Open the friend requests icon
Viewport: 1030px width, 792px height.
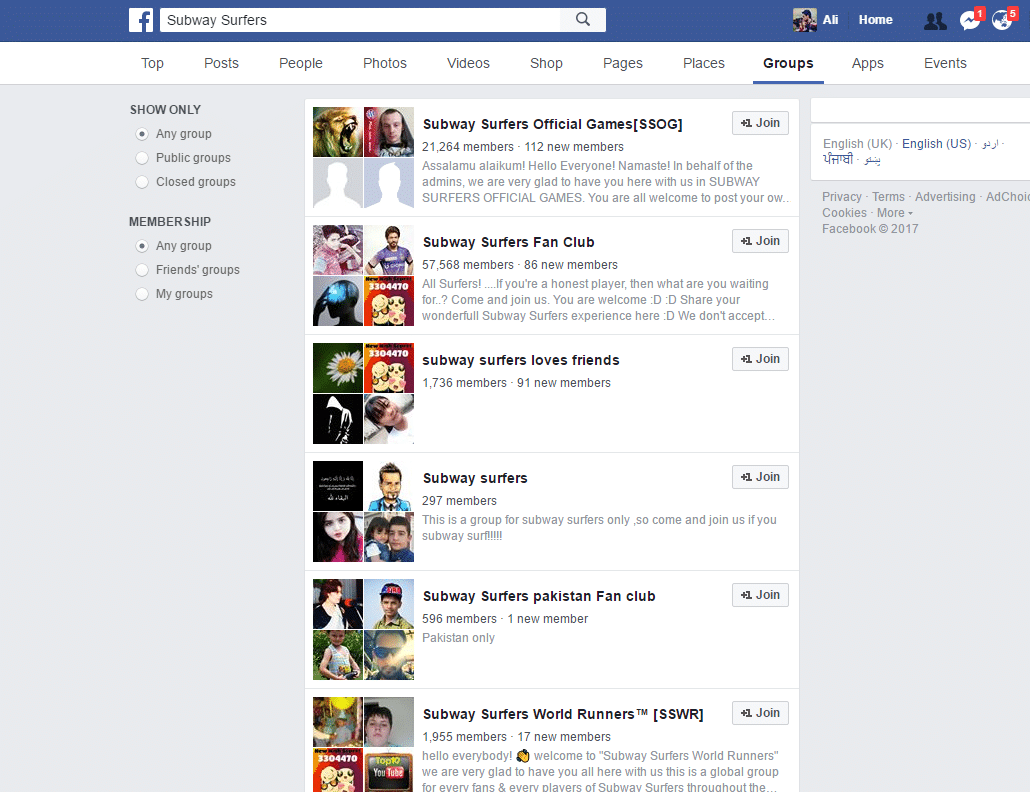tap(935, 20)
